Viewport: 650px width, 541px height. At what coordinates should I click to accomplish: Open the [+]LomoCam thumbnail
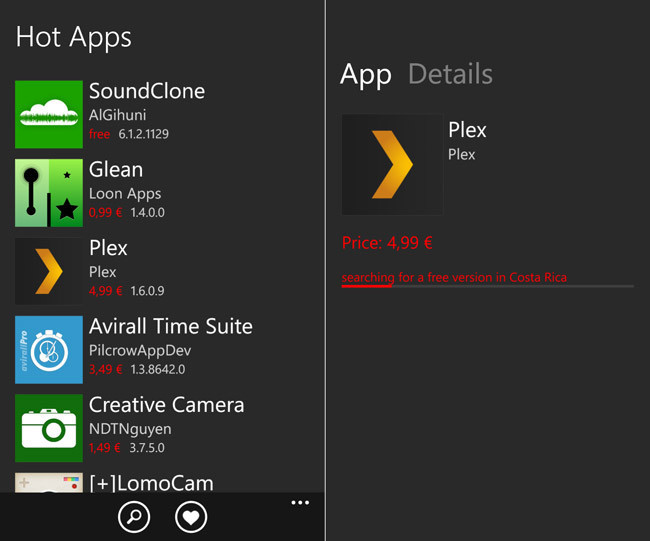(x=49, y=483)
